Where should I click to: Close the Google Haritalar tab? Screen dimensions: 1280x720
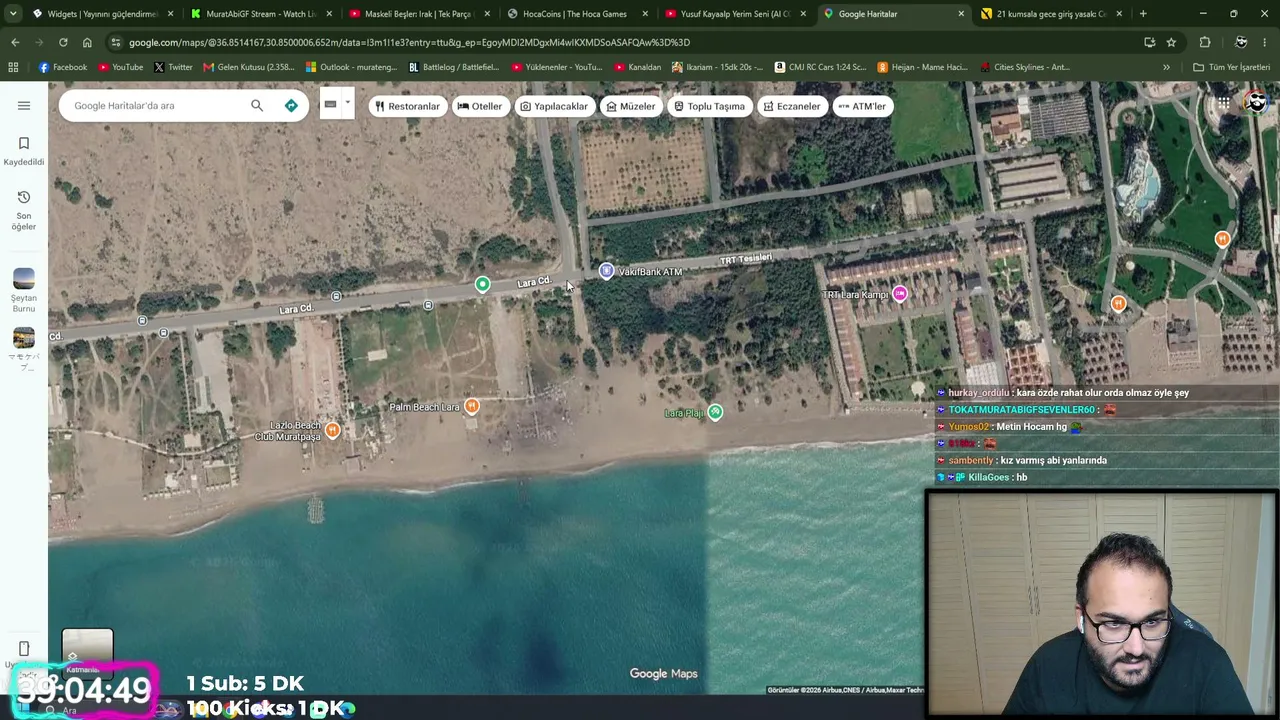click(961, 14)
